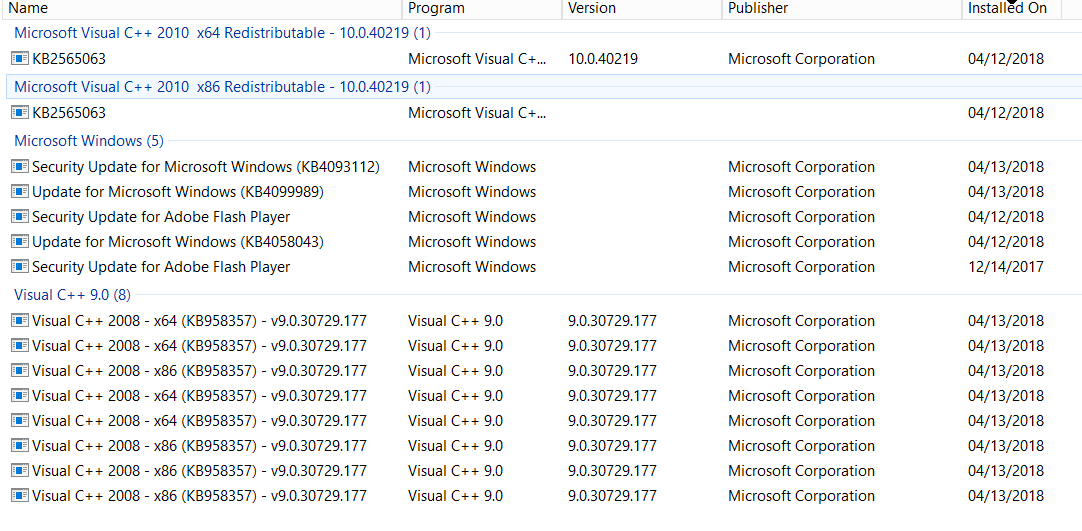Collapse the Microsoft Windows (5) group header

(x=89, y=141)
